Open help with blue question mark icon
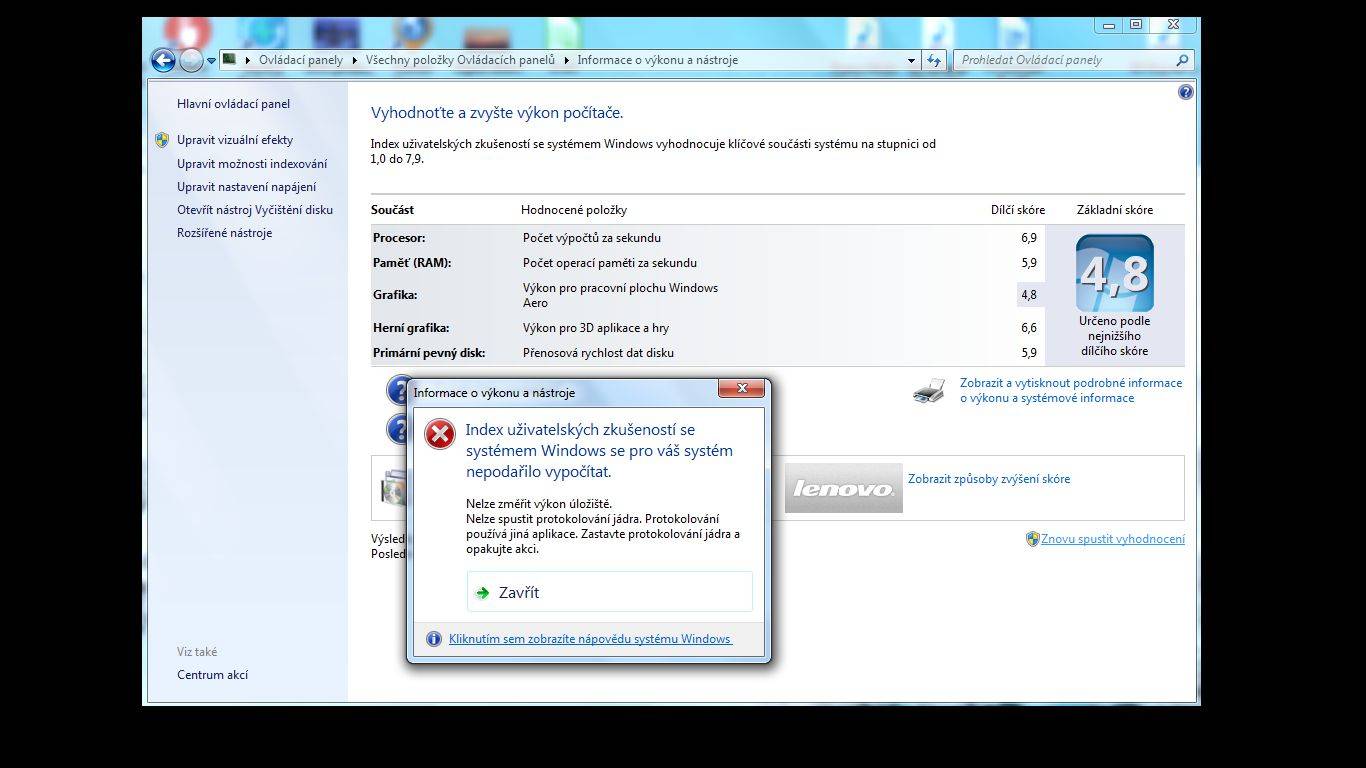 pyautogui.click(x=1186, y=92)
